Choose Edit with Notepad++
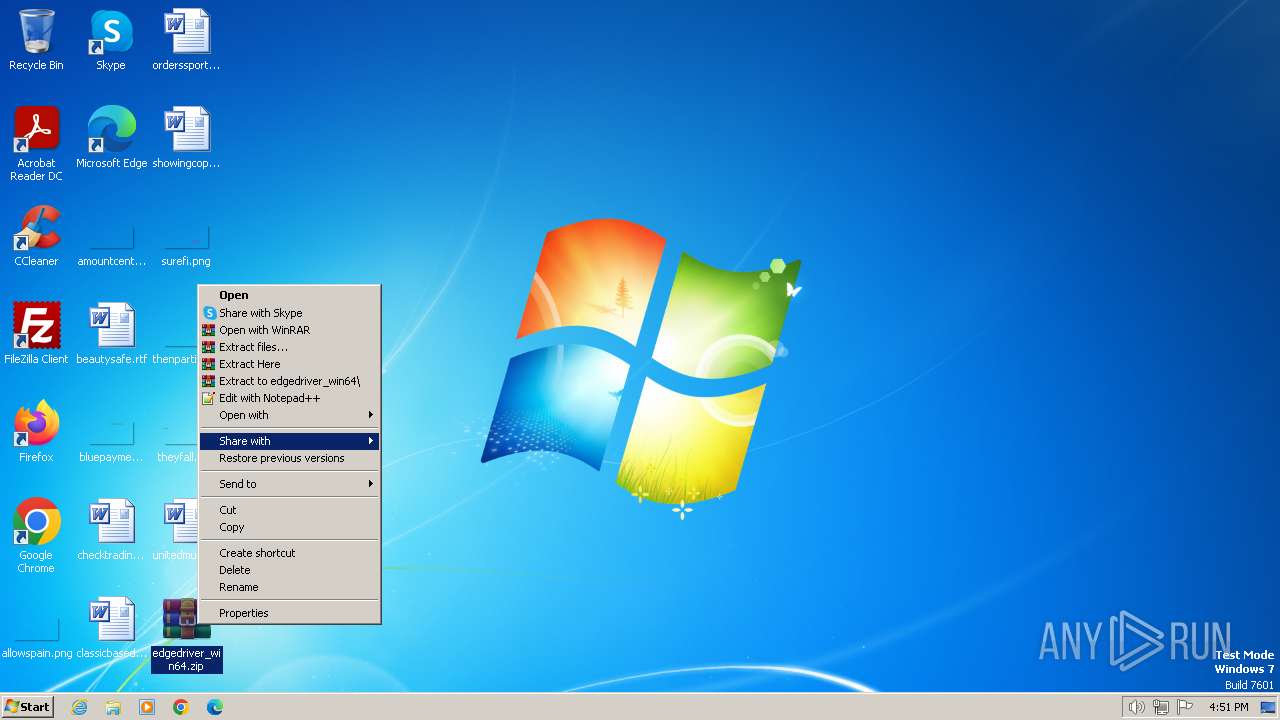This screenshot has height=720, width=1280. (x=290, y=398)
